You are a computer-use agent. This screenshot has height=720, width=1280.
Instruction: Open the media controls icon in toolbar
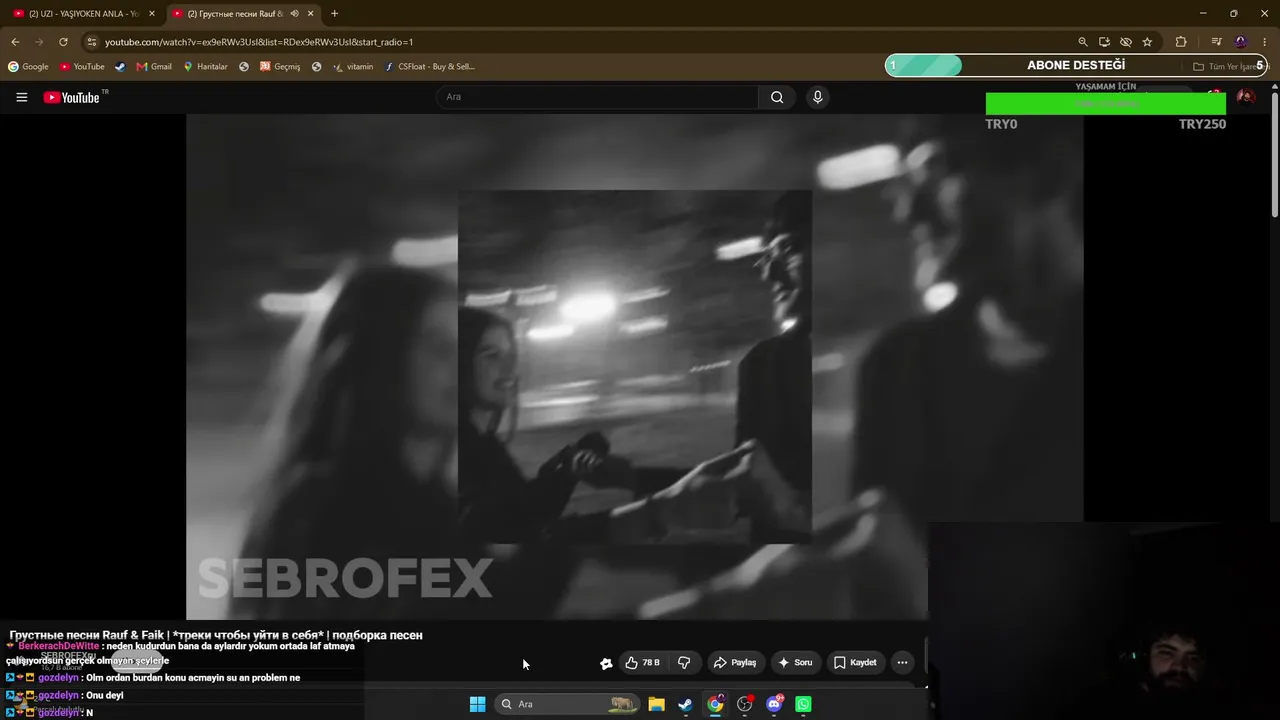[x=1216, y=42]
